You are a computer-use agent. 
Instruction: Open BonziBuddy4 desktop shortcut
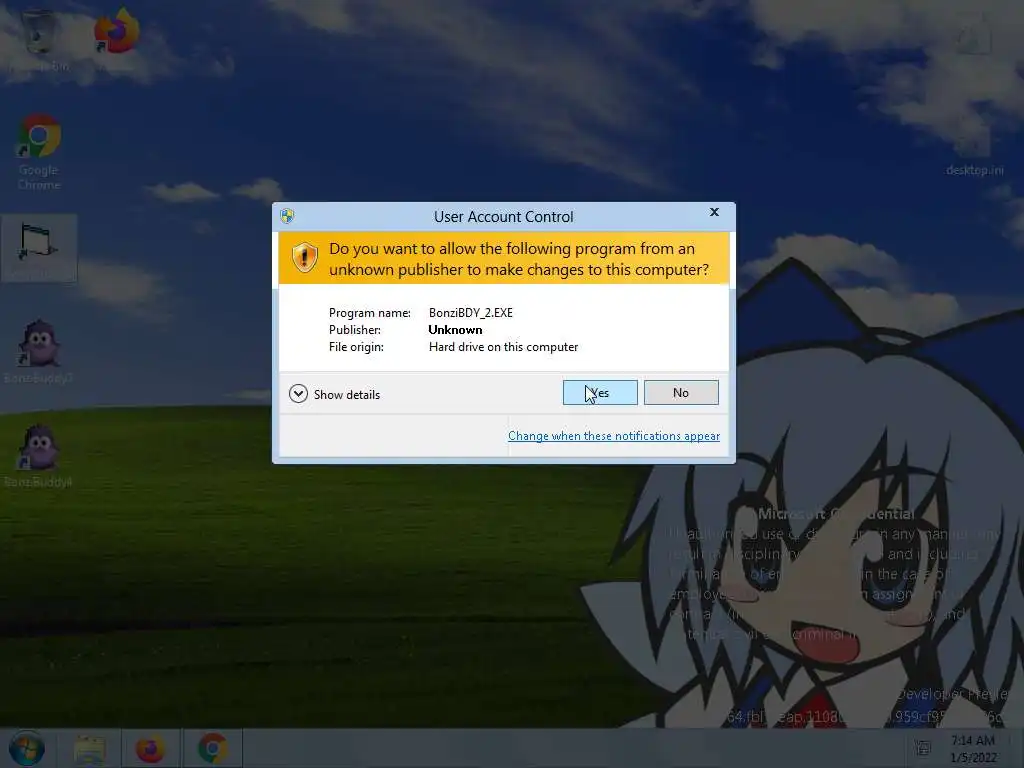[x=39, y=456]
